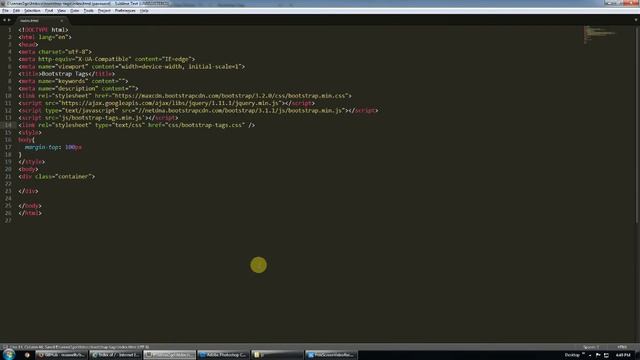Click the meta keywords line
This screenshot has width=640, height=360.
pyautogui.click(x=73, y=81)
